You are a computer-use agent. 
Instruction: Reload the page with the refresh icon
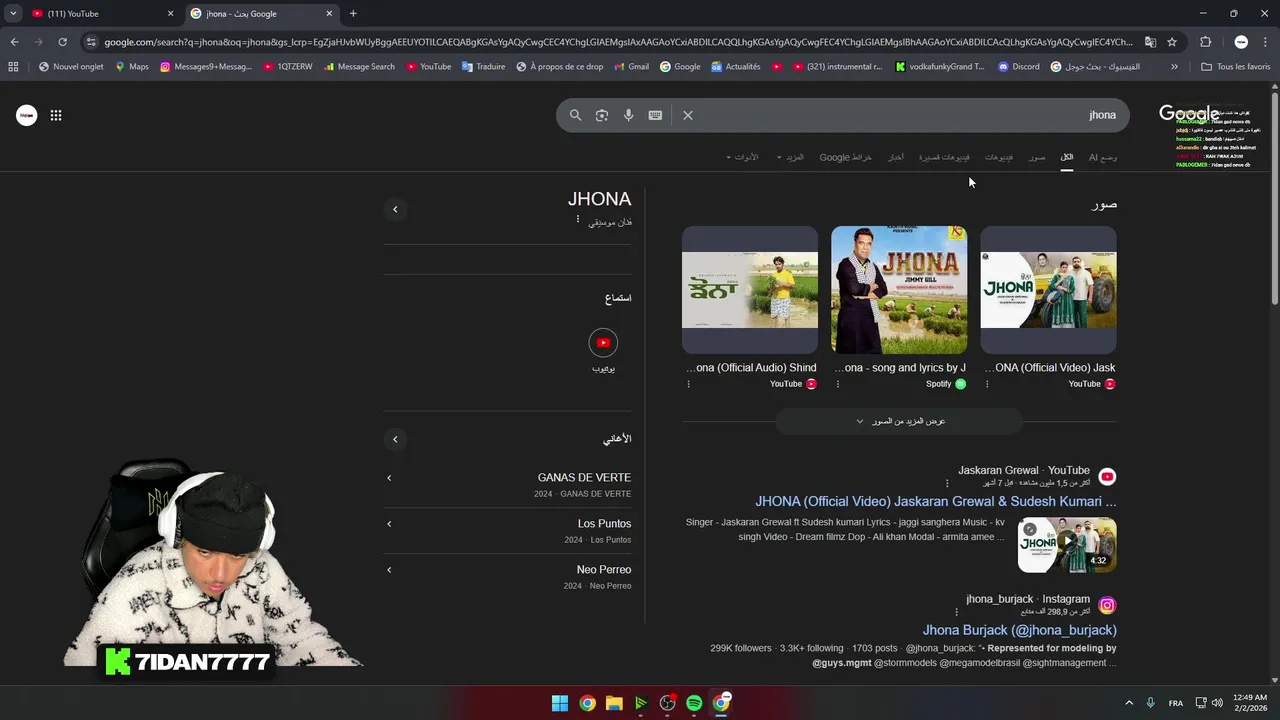coord(62,42)
